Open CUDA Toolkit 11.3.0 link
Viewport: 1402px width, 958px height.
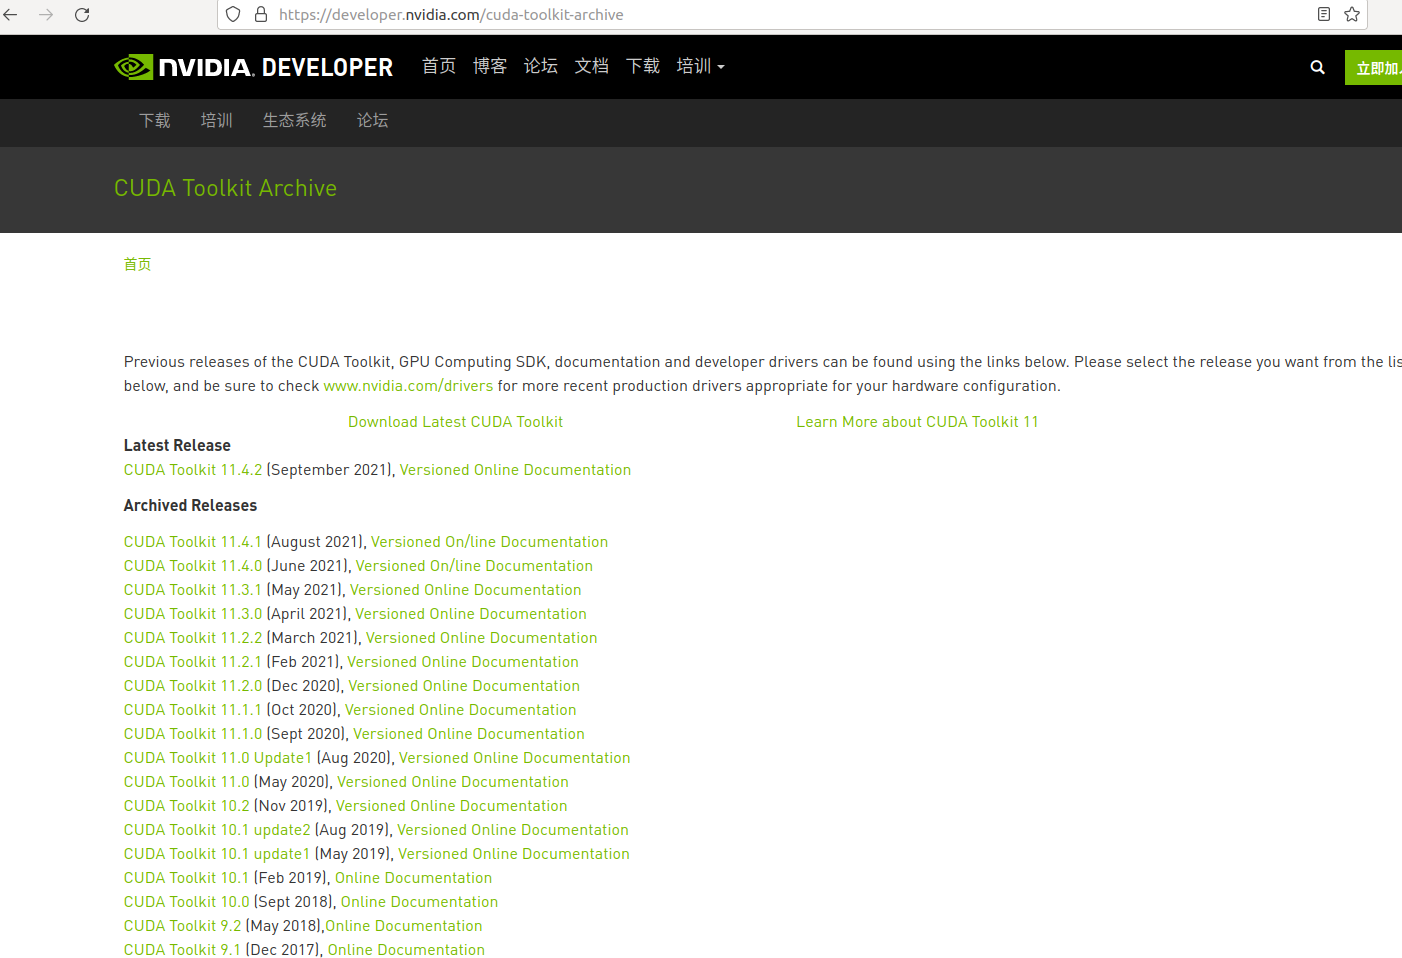193,614
